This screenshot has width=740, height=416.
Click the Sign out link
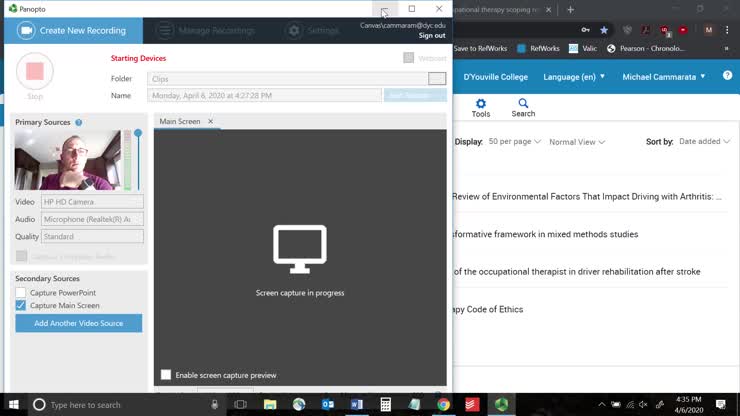click(432, 36)
